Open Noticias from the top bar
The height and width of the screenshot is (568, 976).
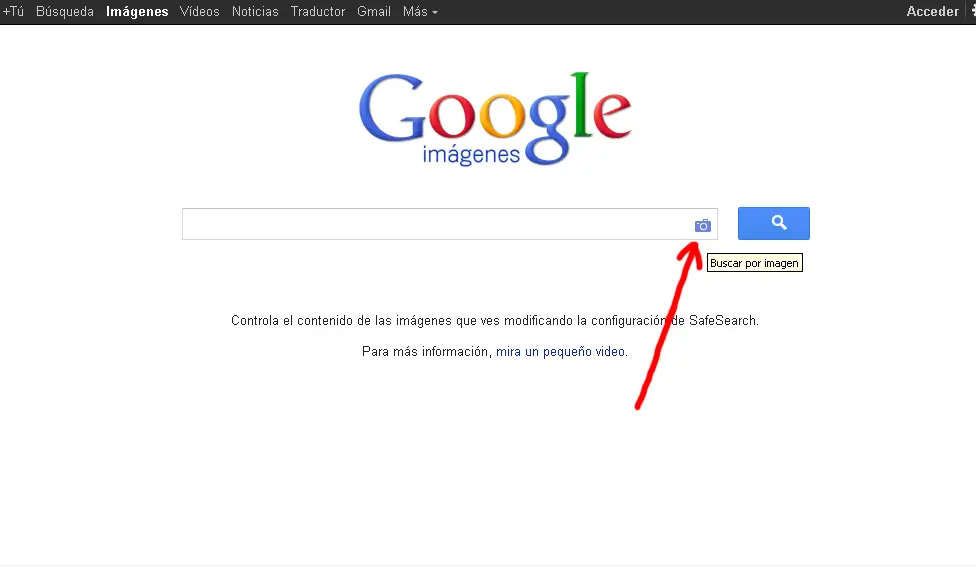255,11
